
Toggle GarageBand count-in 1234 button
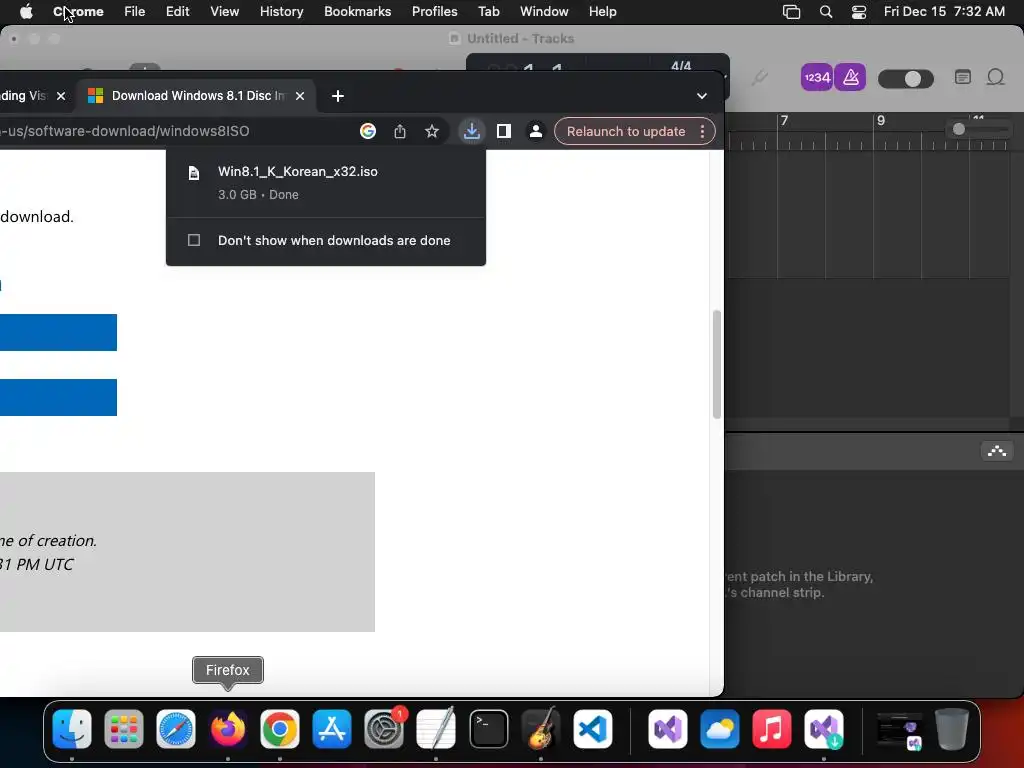816,78
